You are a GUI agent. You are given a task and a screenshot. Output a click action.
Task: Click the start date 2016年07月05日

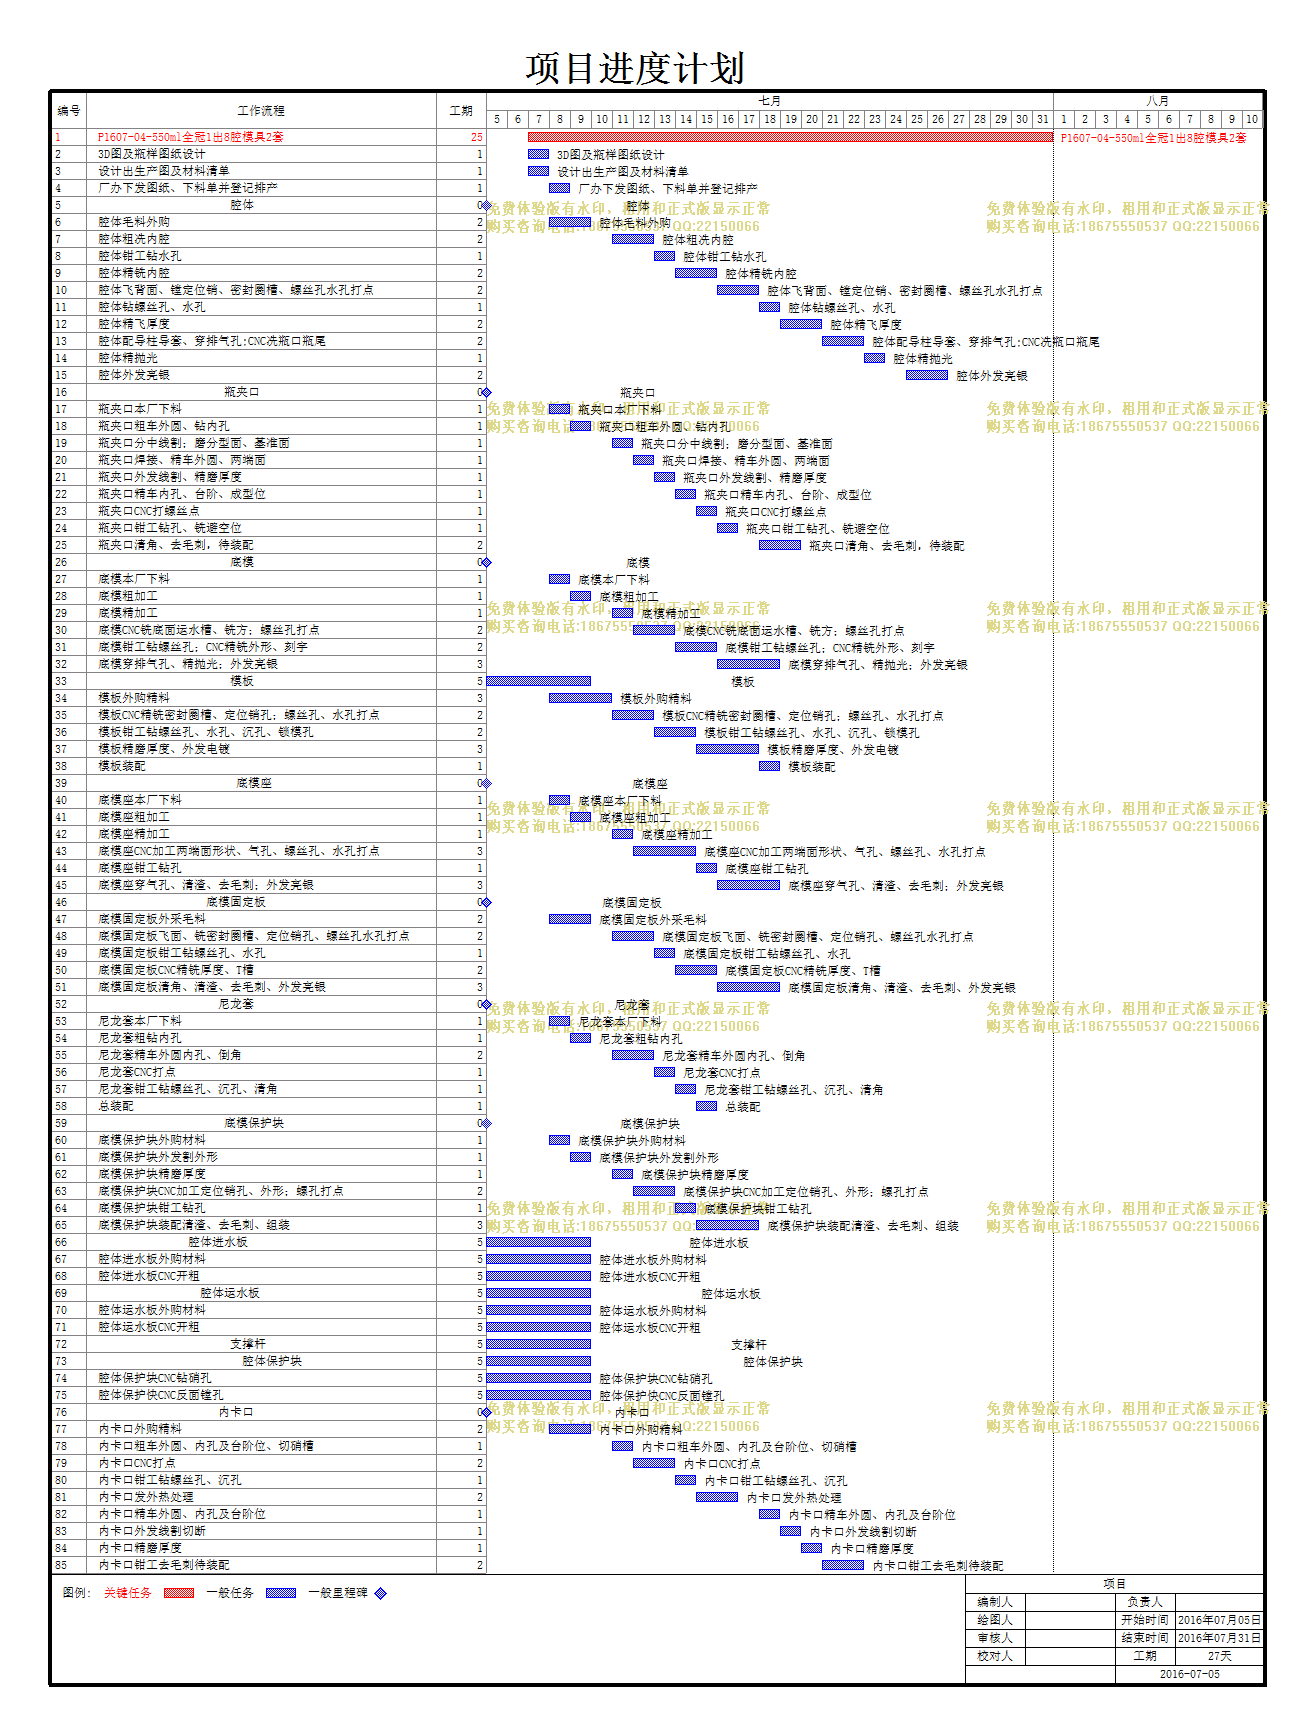point(1219,1620)
